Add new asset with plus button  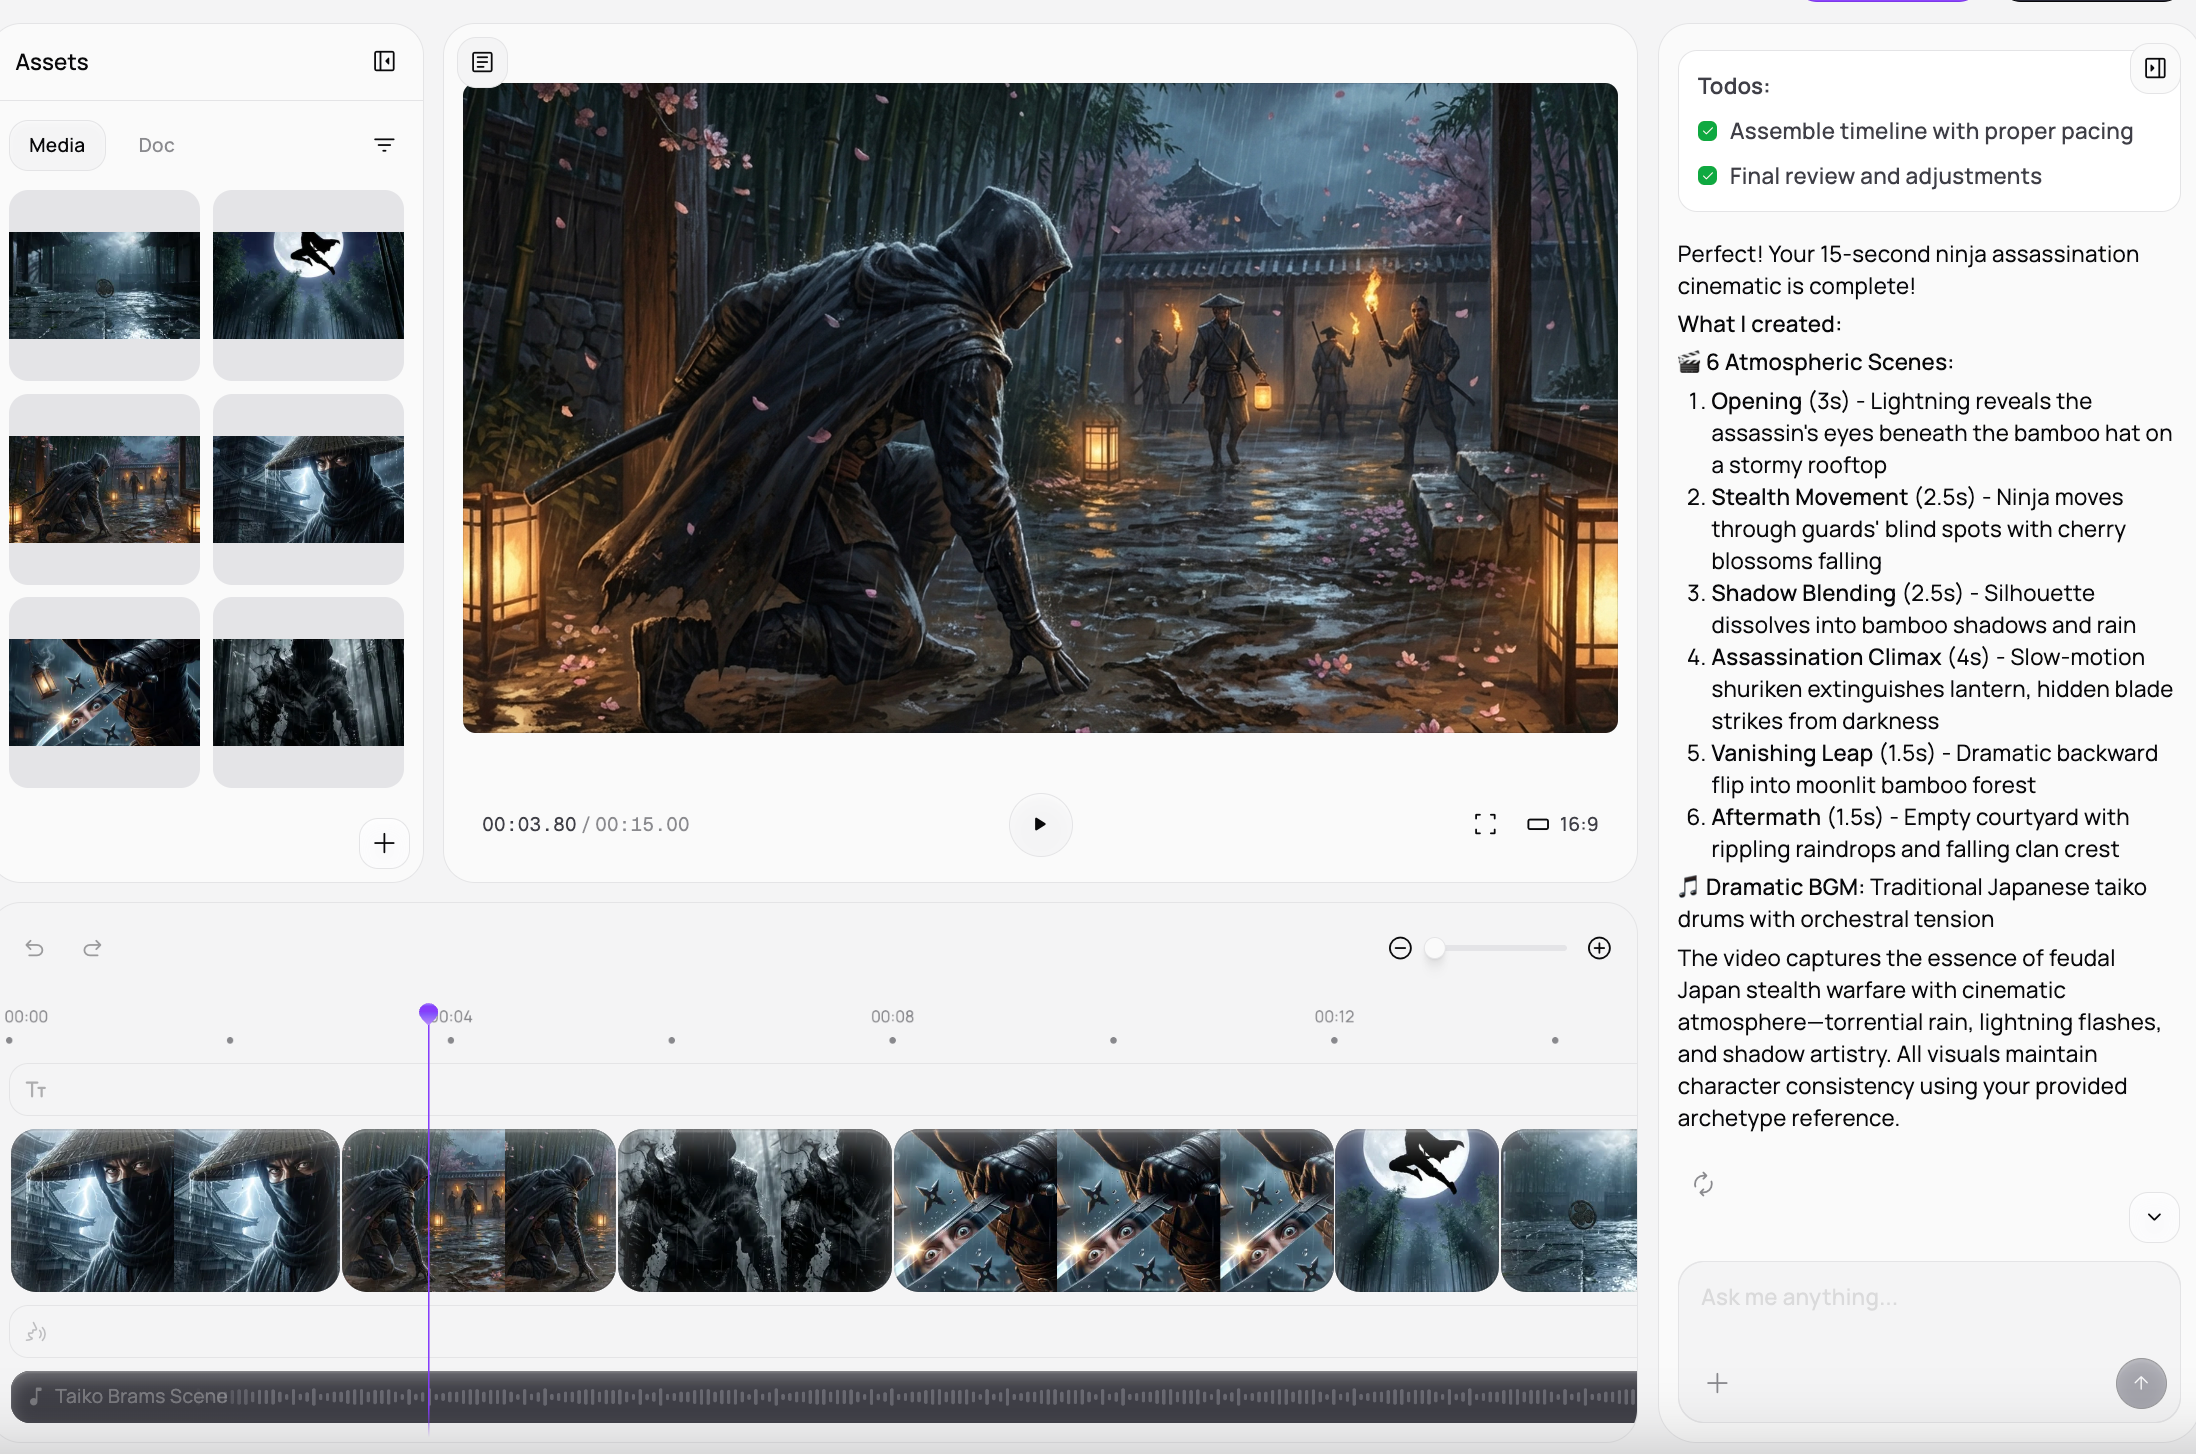point(384,843)
